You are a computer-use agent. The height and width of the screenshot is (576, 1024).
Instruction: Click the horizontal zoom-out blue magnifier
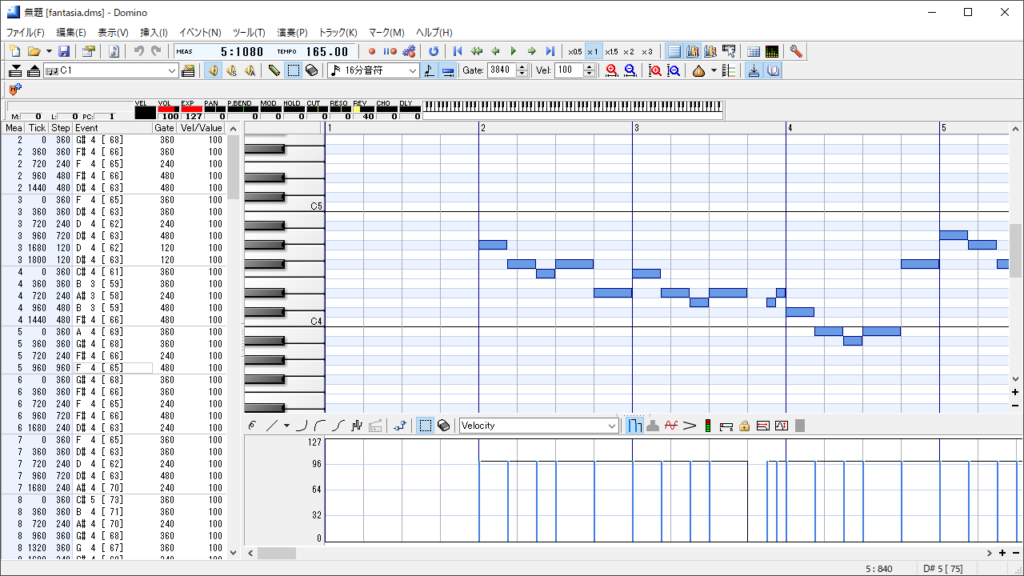click(630, 71)
